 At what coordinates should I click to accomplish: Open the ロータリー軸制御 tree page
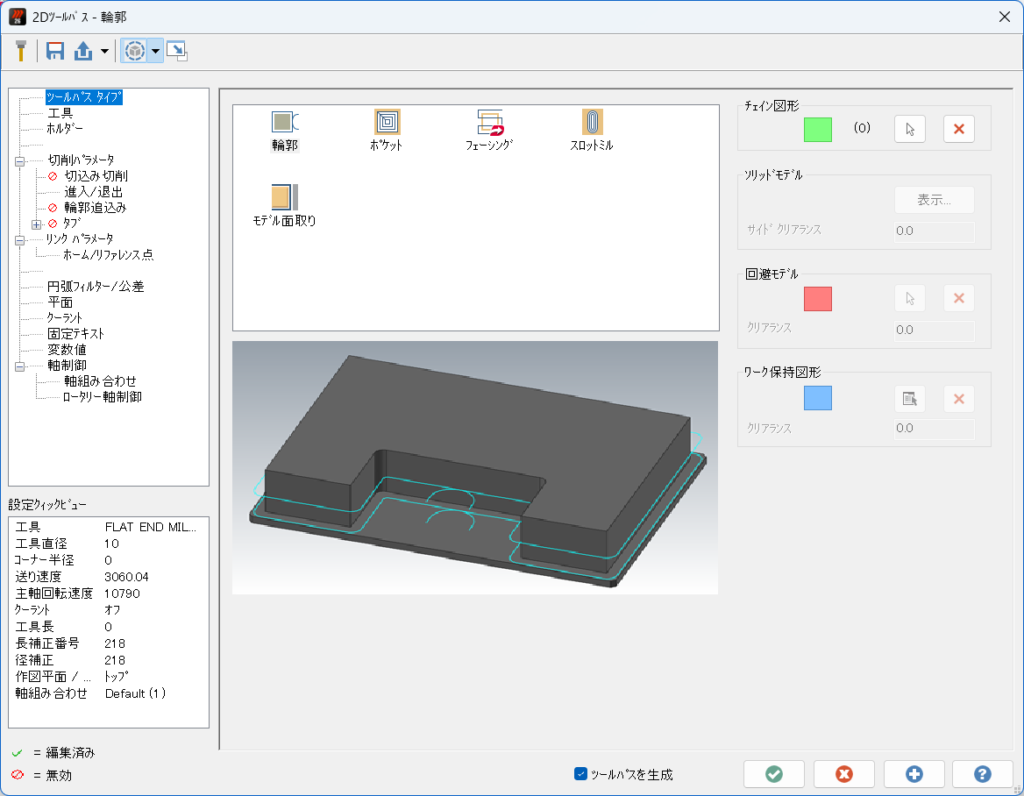(x=102, y=397)
